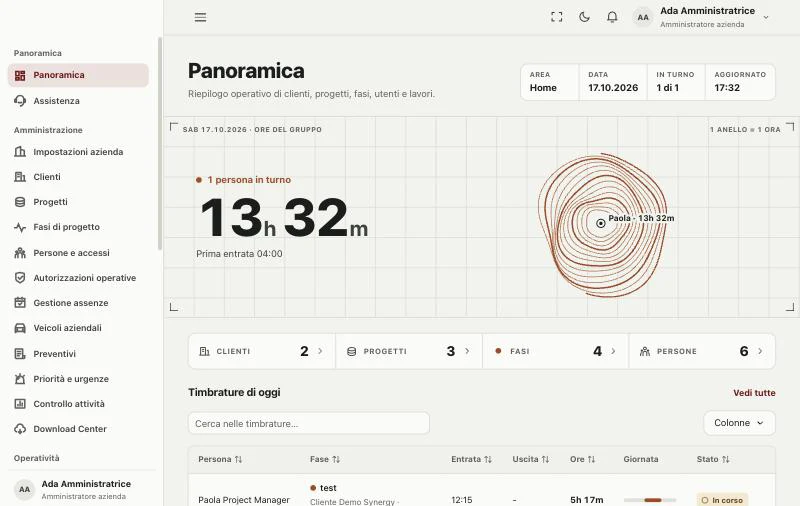The height and width of the screenshot is (506, 800).
Task: Sort table by Stato column
Action: pyautogui.click(x=713, y=459)
